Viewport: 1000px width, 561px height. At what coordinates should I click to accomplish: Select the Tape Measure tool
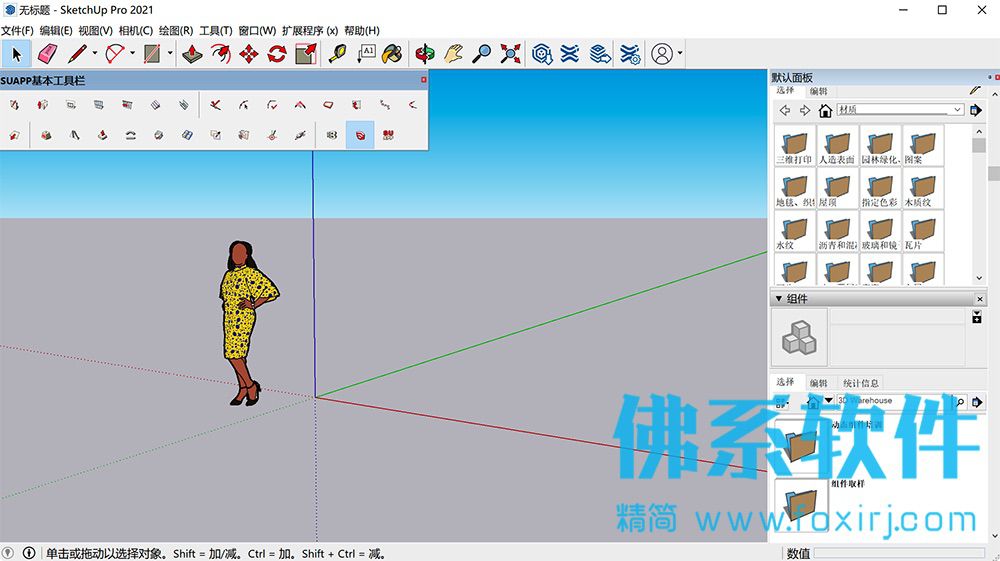[337, 54]
